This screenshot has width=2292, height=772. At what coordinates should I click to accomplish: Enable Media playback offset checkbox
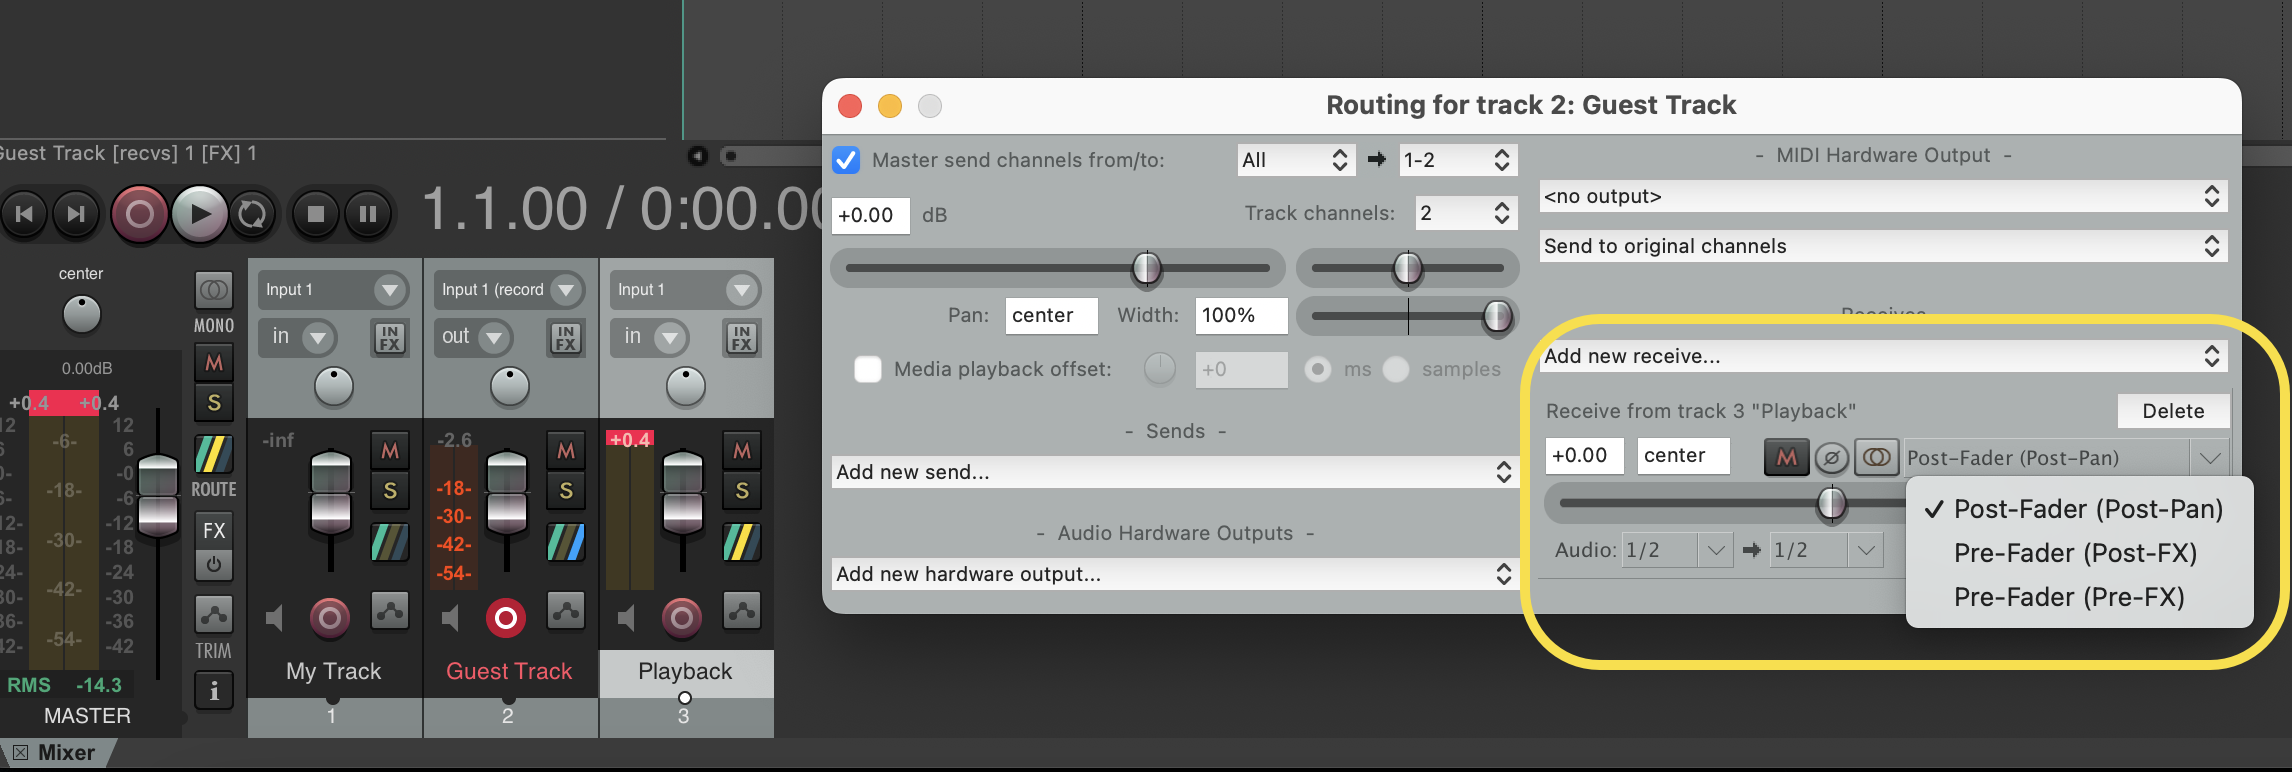[868, 369]
